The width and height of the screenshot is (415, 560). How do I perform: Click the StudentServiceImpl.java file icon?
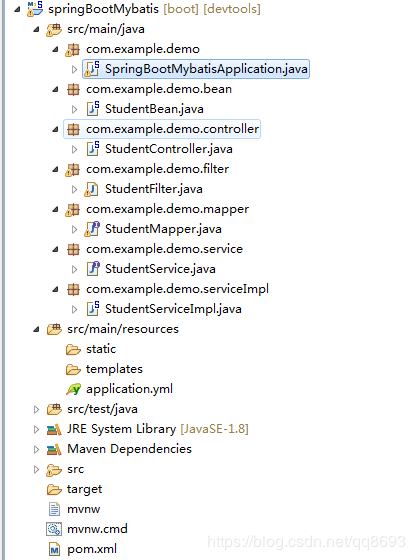(93, 309)
